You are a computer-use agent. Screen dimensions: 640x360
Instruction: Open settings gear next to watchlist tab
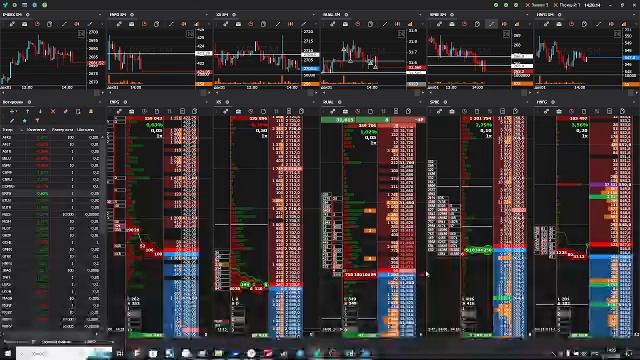click(x=29, y=102)
